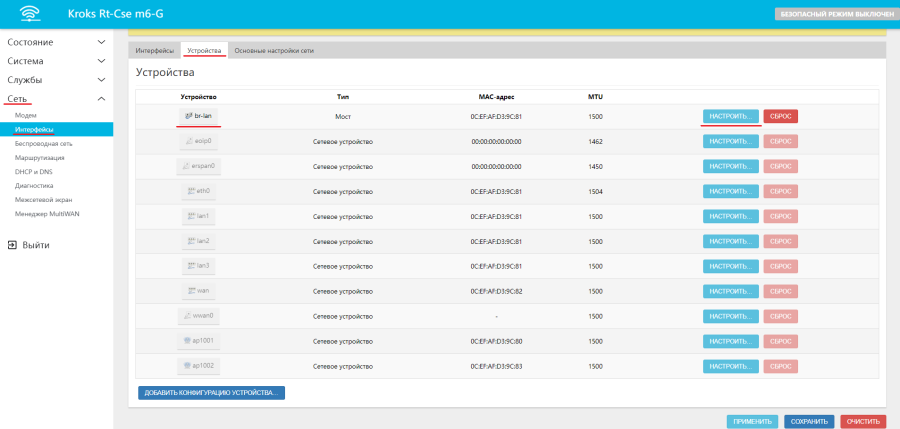Open Беспроводная сеть in the sidebar
The width and height of the screenshot is (900, 429).
(x=44, y=143)
